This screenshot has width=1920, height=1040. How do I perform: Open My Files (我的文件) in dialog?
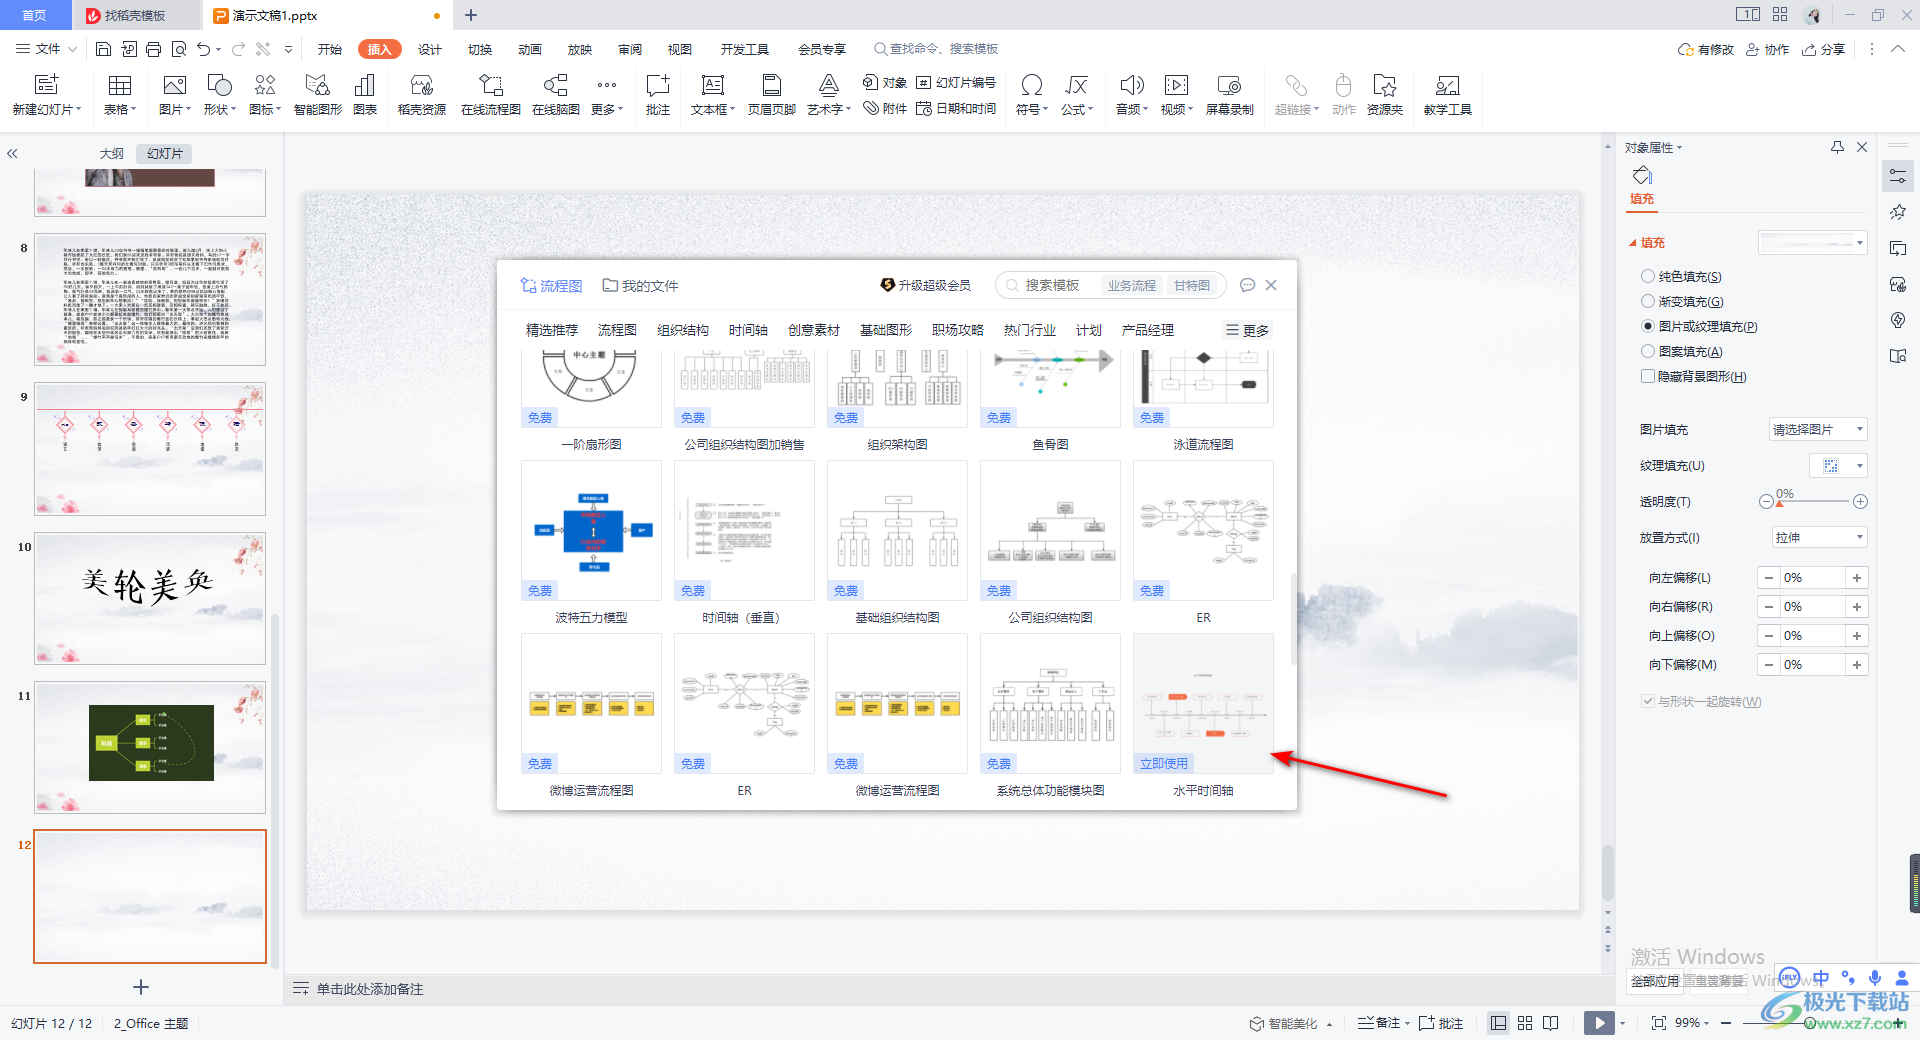tap(640, 286)
